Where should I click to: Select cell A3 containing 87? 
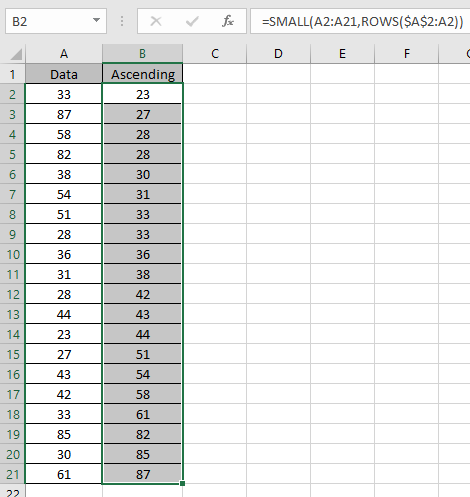(x=64, y=114)
